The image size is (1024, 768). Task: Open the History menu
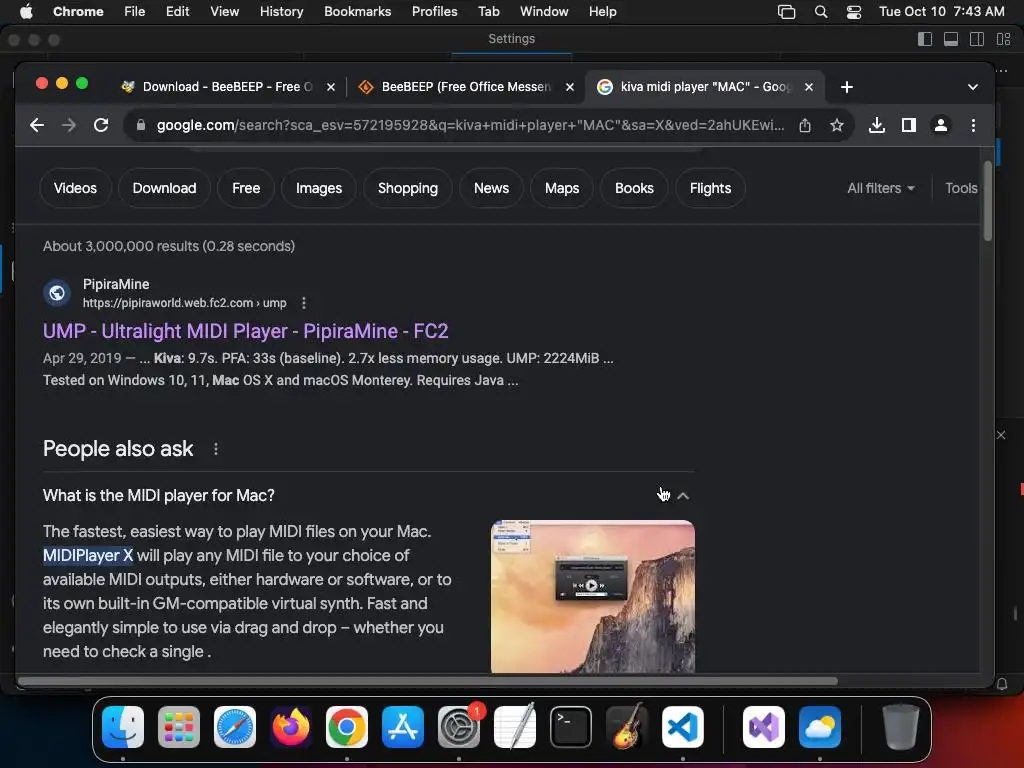pyautogui.click(x=281, y=11)
